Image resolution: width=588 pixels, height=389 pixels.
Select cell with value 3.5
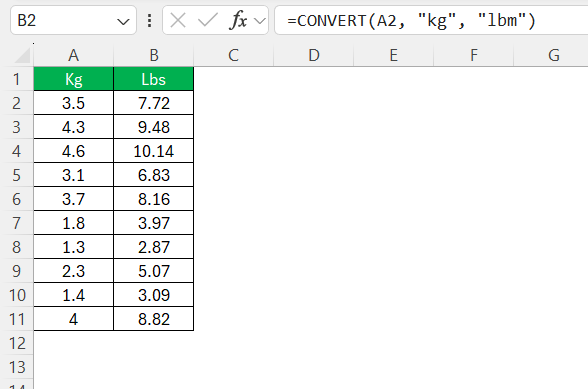click(74, 103)
